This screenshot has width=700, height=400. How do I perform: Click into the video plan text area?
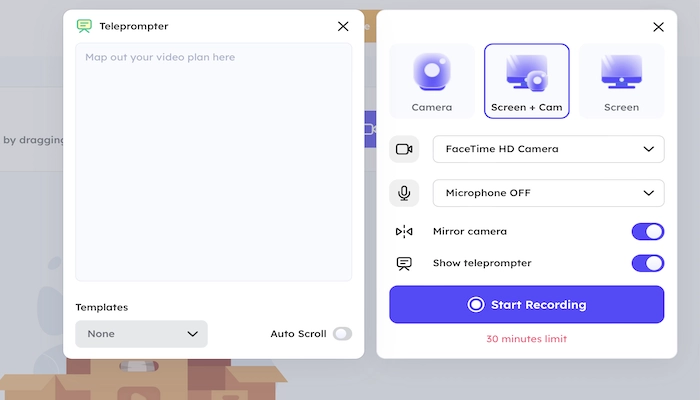pos(213,160)
